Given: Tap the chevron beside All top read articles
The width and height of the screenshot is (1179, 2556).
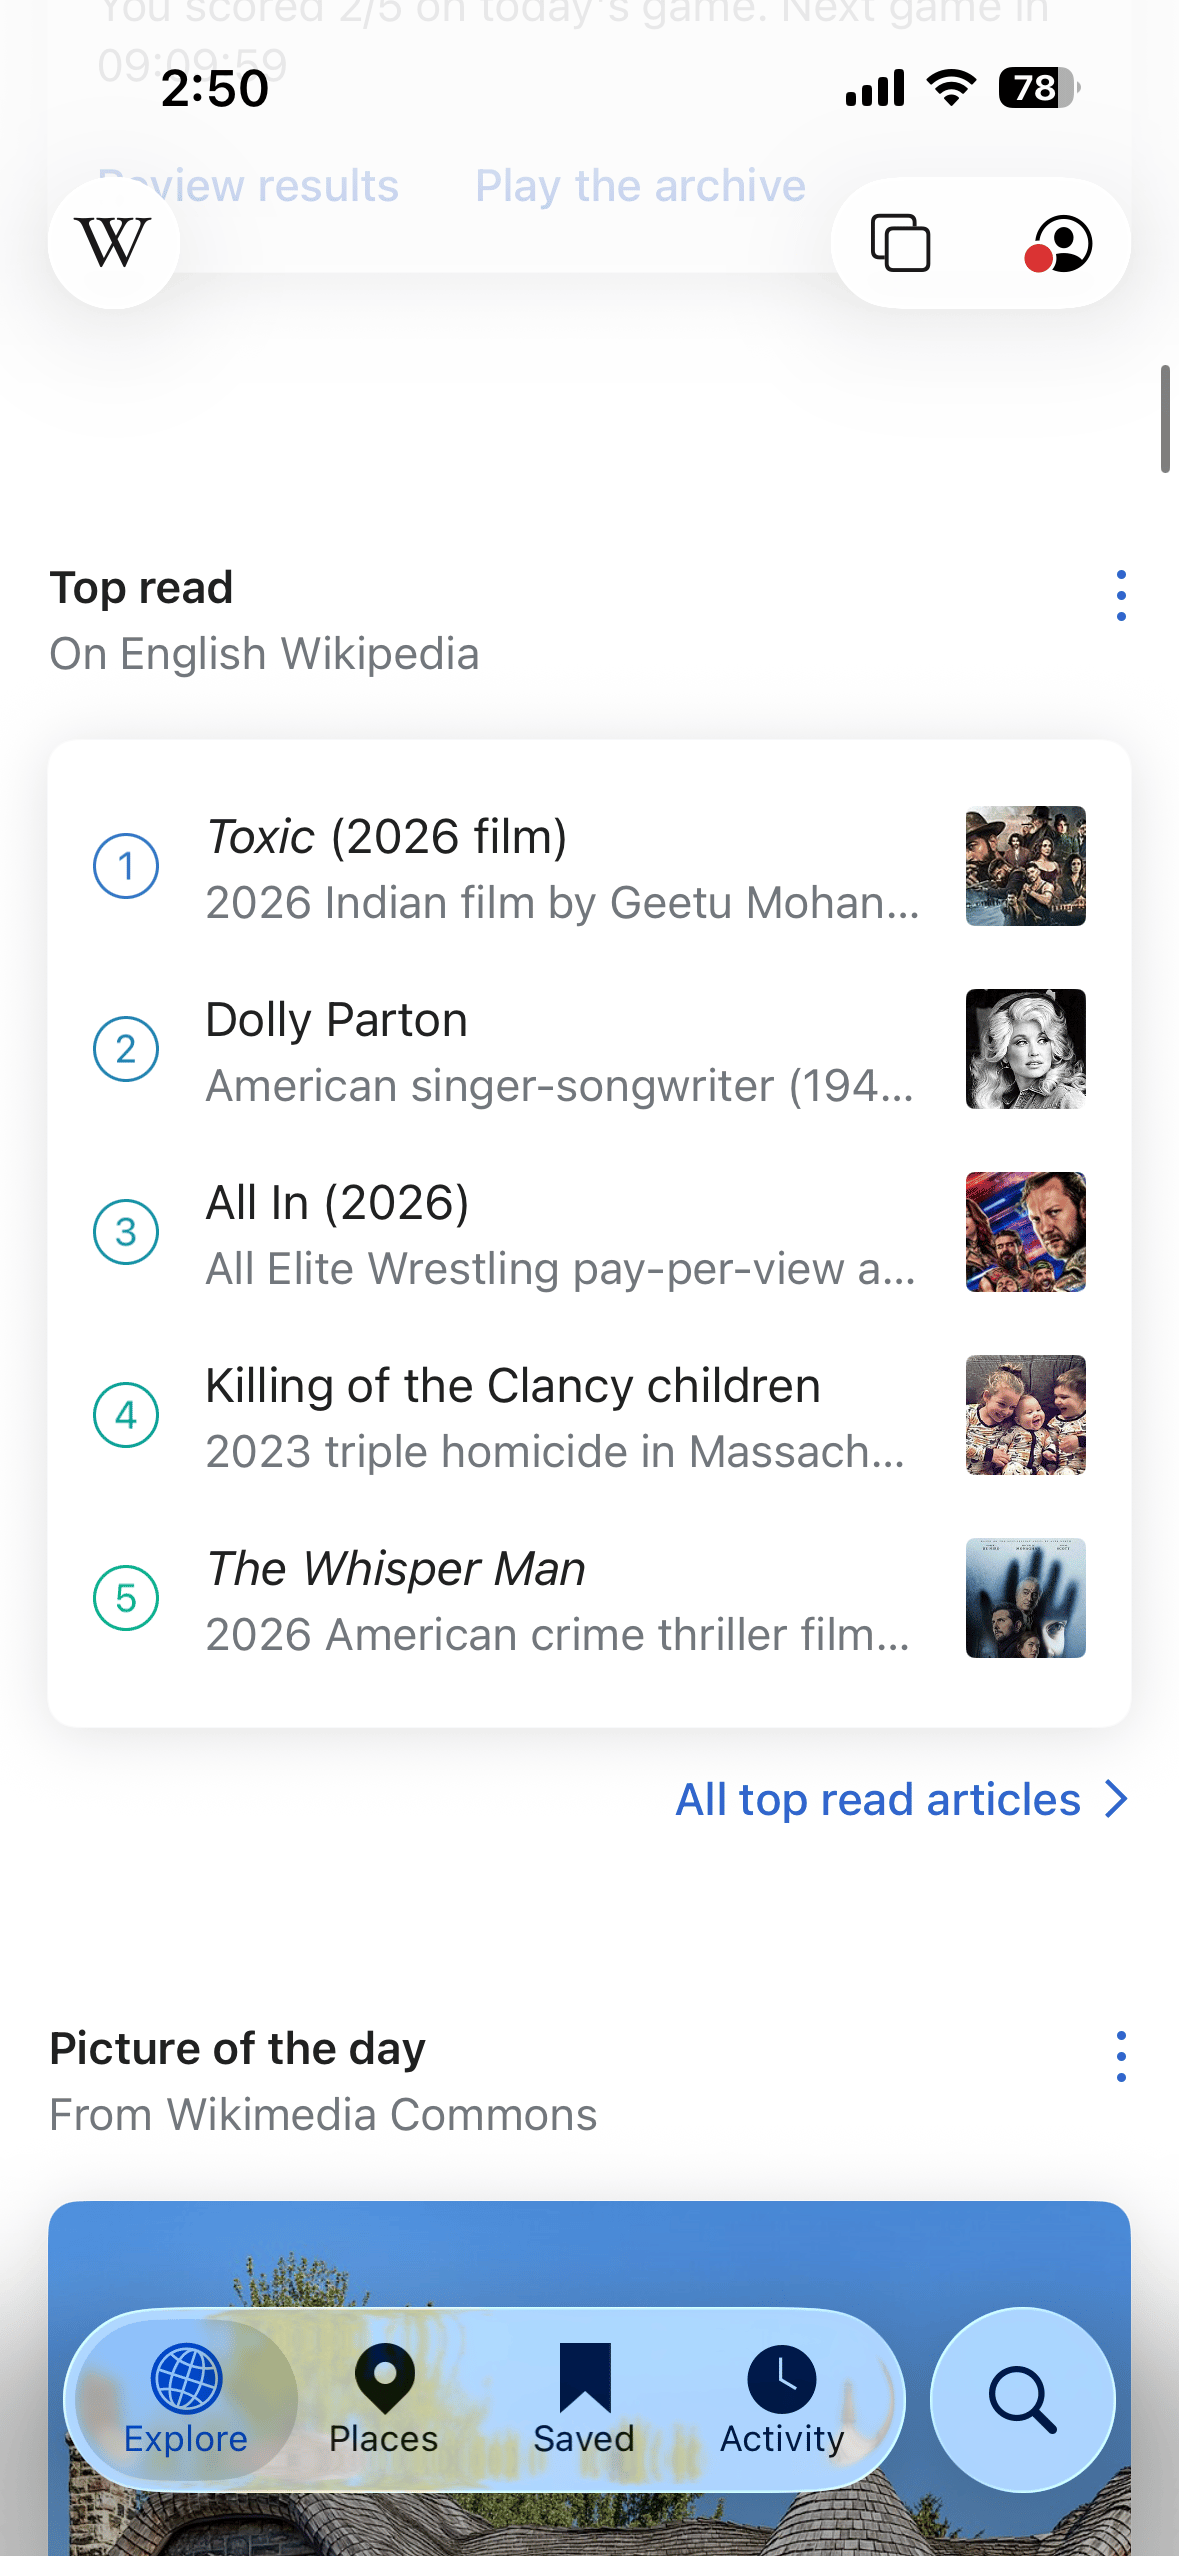Looking at the screenshot, I should tap(1117, 1799).
